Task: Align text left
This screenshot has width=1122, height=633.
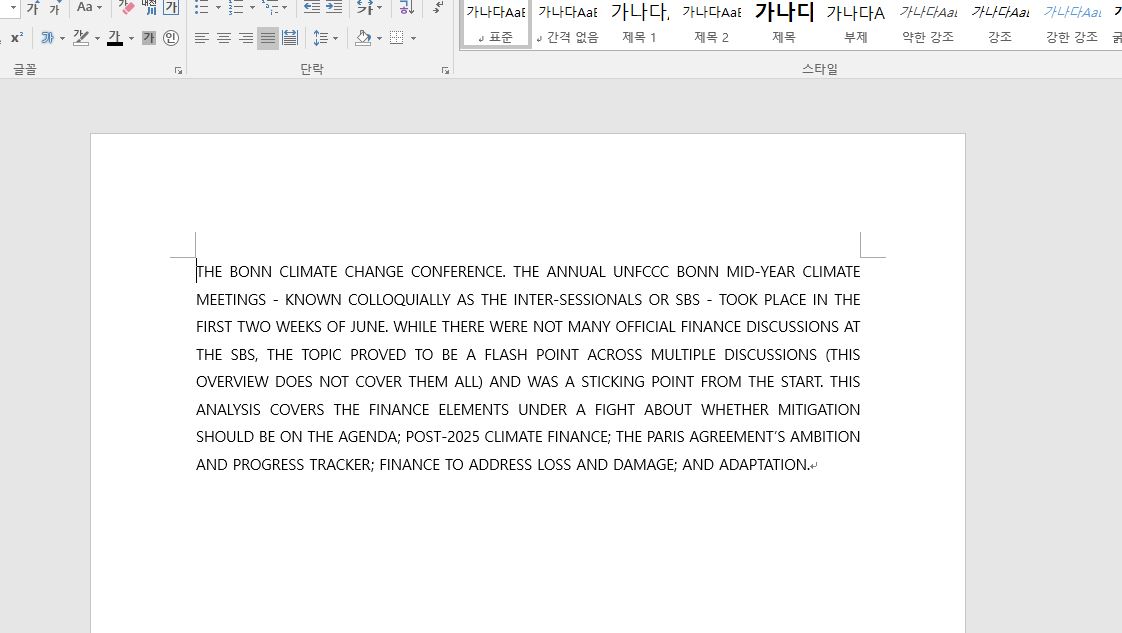Action: [202, 38]
